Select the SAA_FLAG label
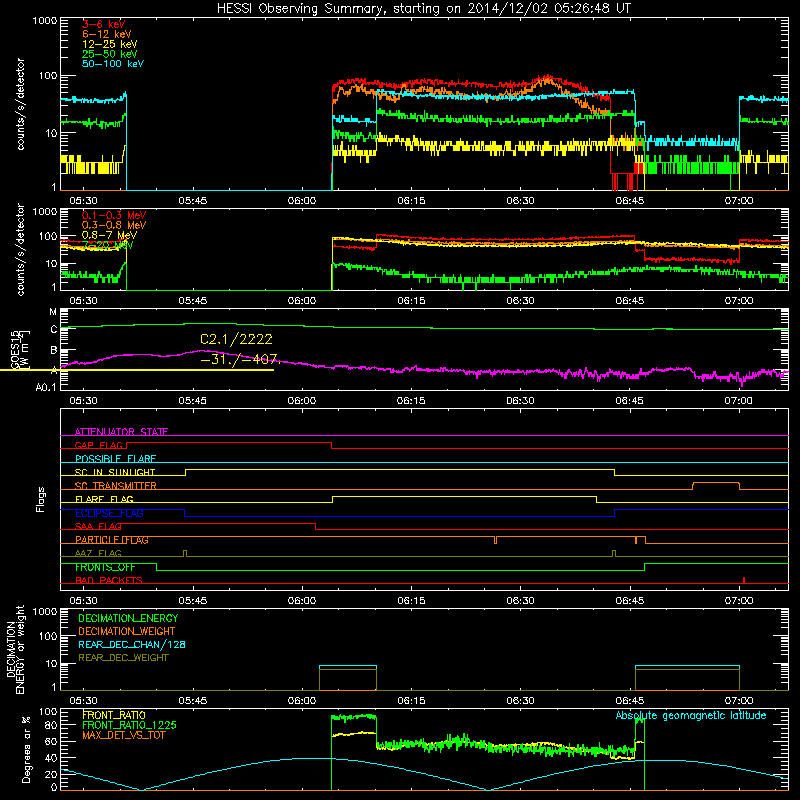The width and height of the screenshot is (800, 800). [x=98, y=526]
